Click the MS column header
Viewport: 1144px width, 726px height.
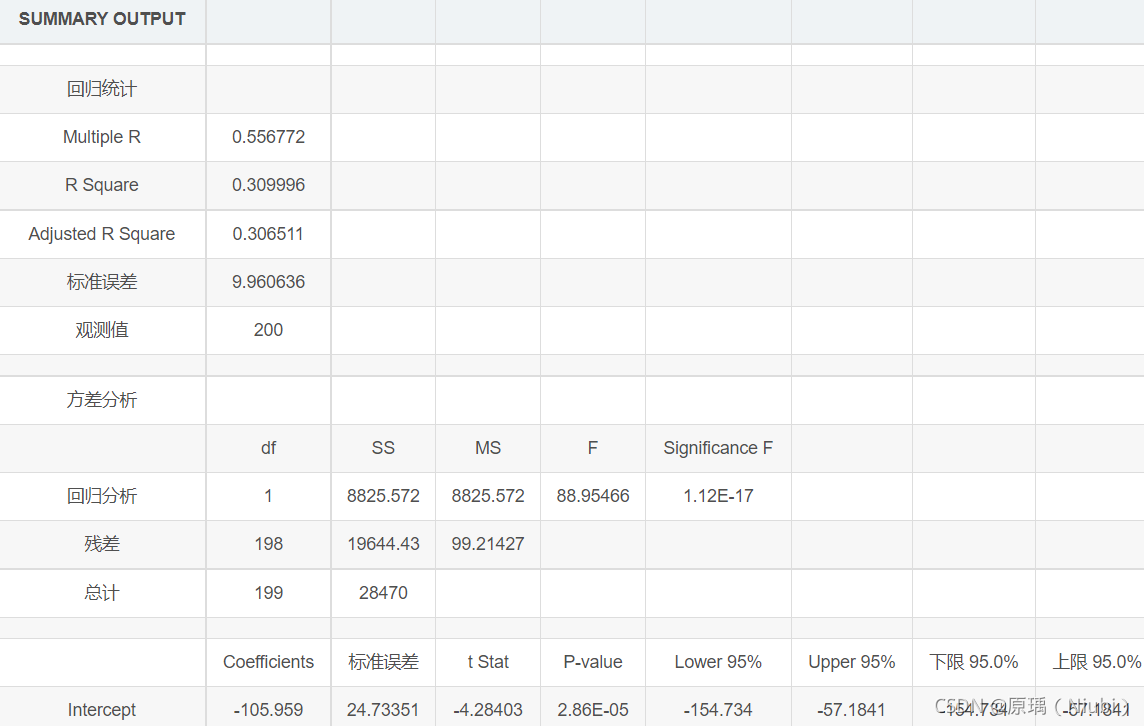[x=488, y=448]
